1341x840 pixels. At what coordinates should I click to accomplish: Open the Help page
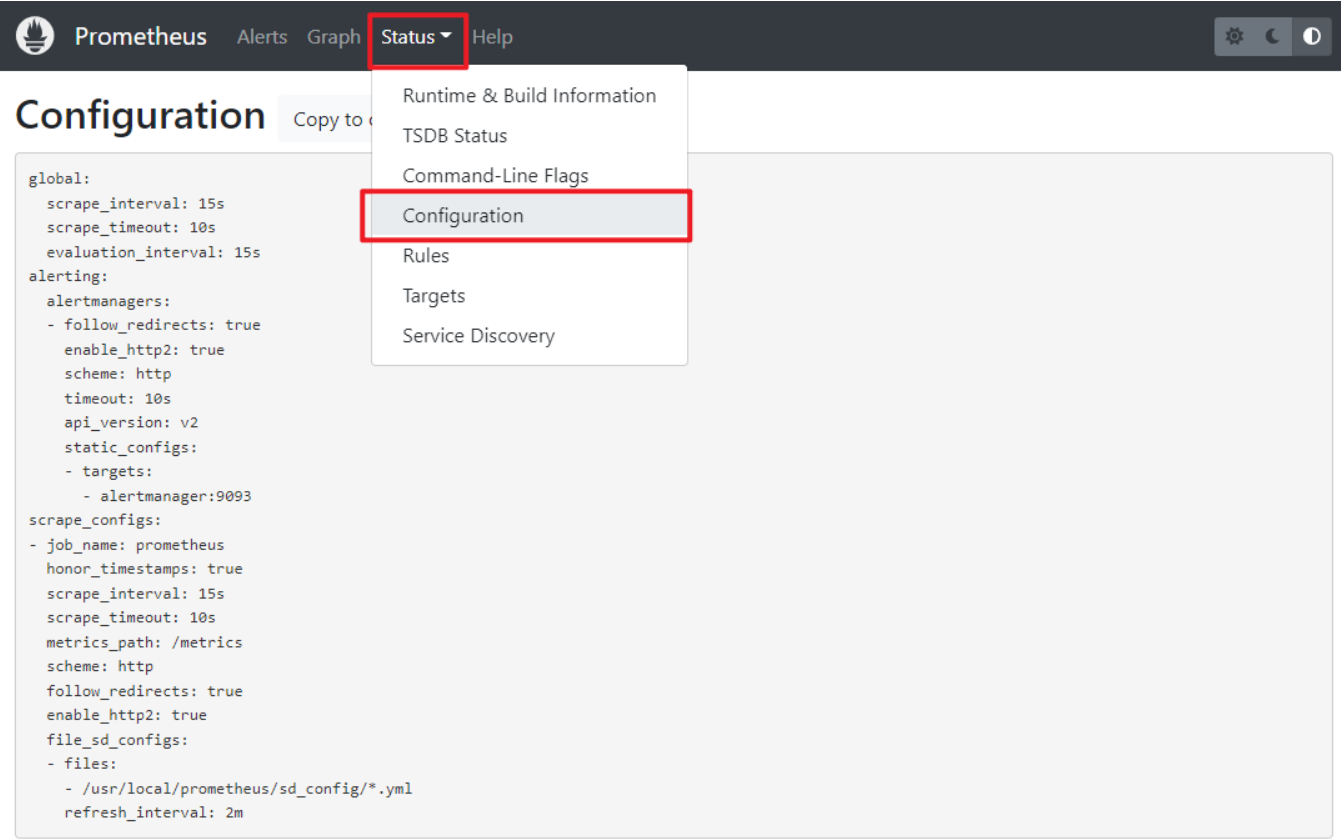coord(492,37)
